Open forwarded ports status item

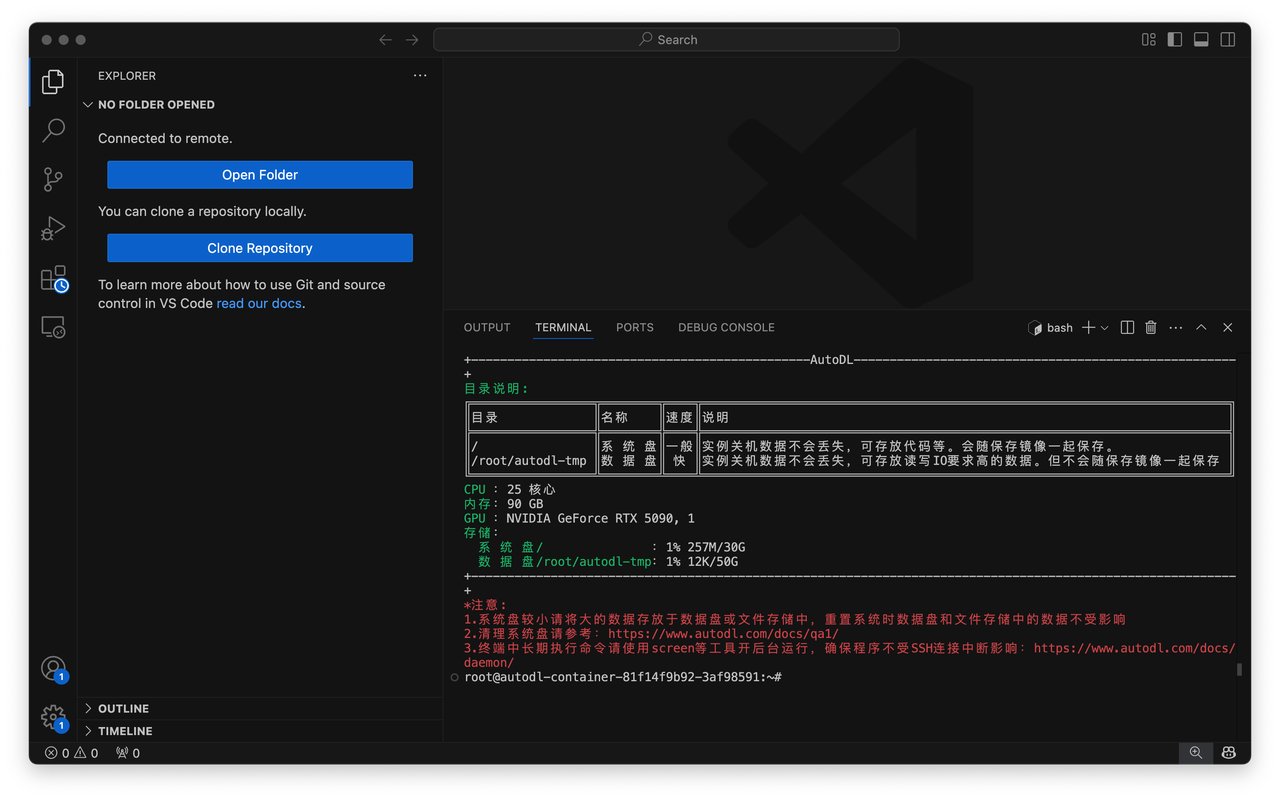pyautogui.click(x=128, y=753)
